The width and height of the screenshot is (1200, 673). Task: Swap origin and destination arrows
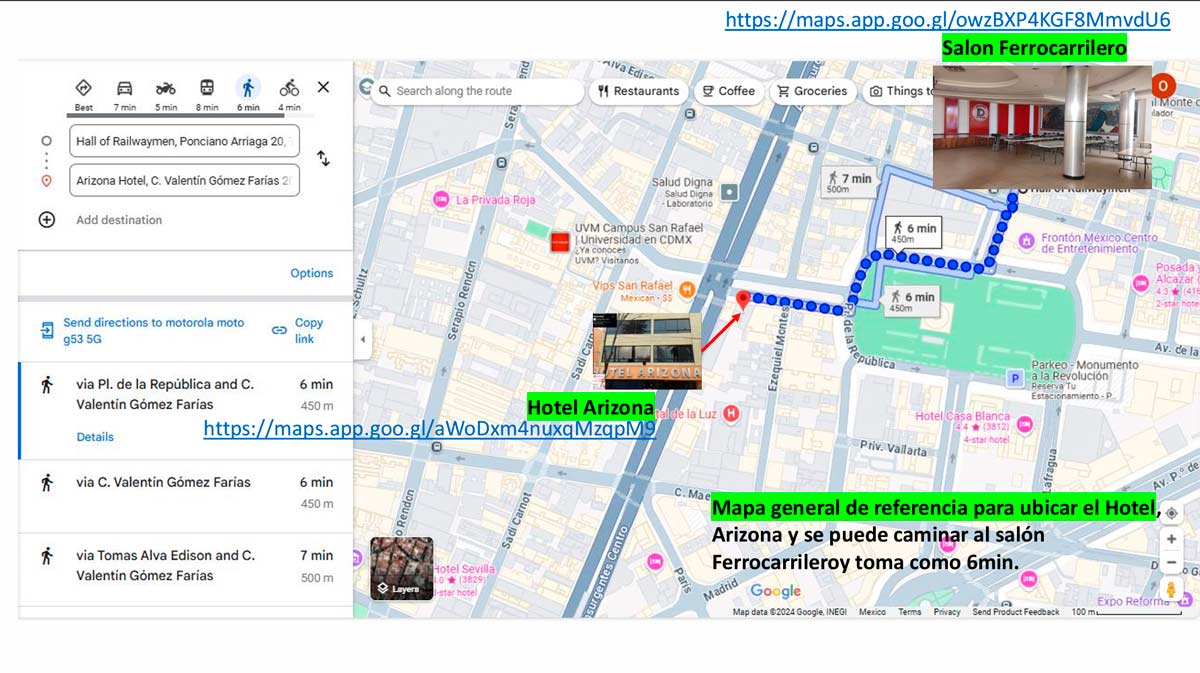(x=323, y=158)
